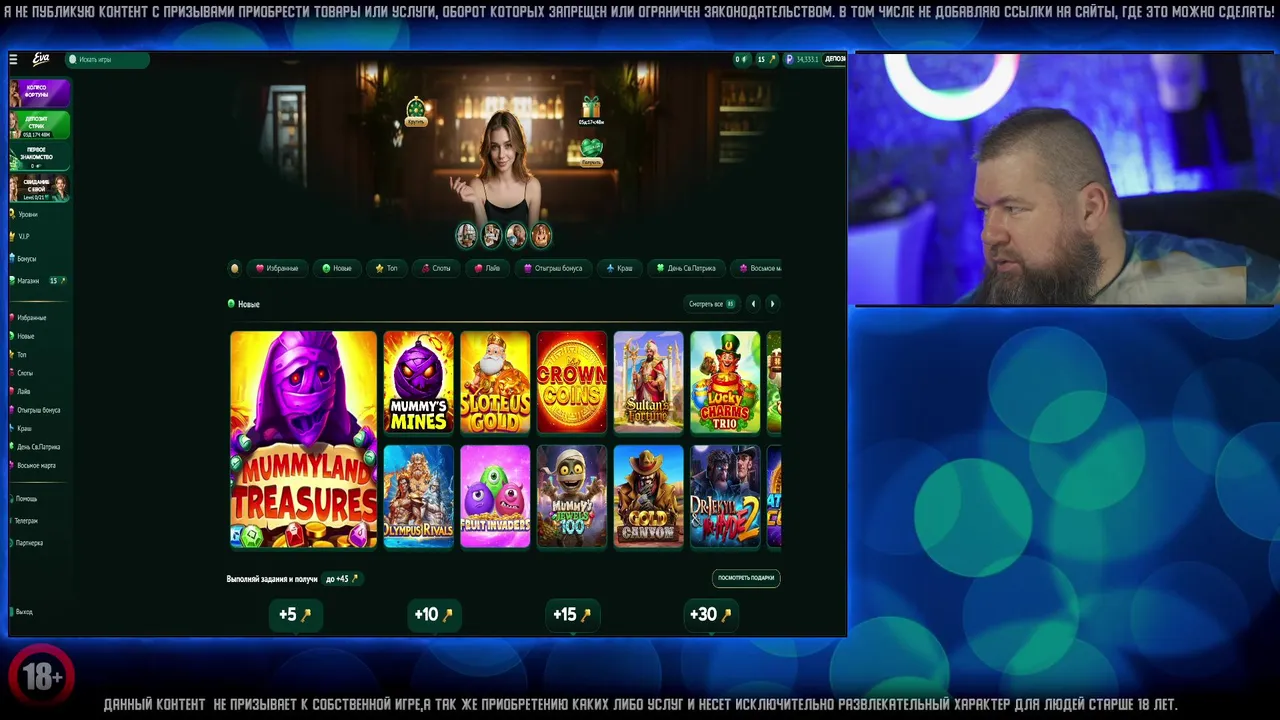Image resolution: width=1280 pixels, height=720 pixels.
Task: Open Партнерка link in the sidebar
Action: click(27, 543)
